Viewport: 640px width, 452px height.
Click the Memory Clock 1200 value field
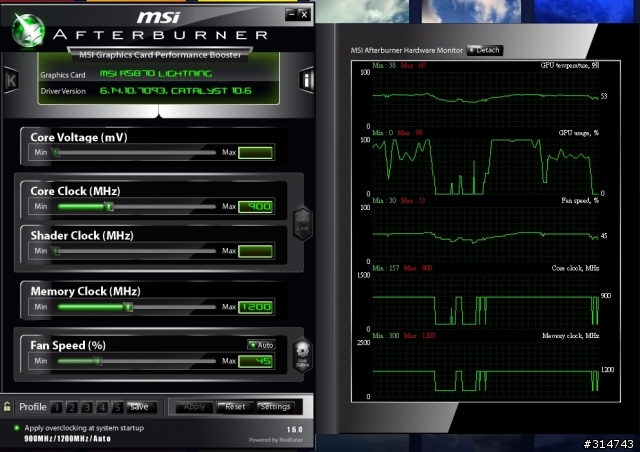256,307
